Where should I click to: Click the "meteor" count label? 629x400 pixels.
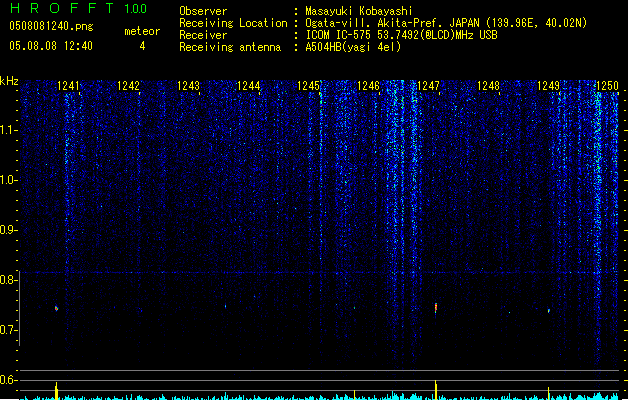(x=142, y=31)
